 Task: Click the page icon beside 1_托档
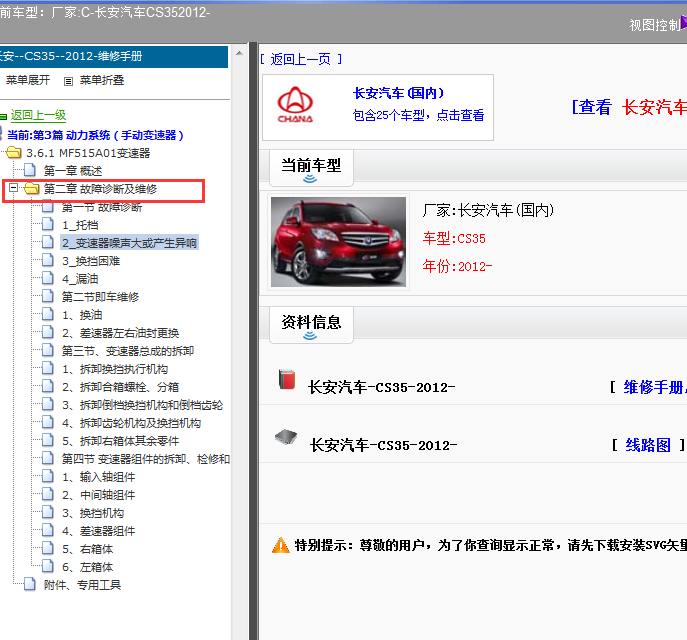click(x=48, y=224)
